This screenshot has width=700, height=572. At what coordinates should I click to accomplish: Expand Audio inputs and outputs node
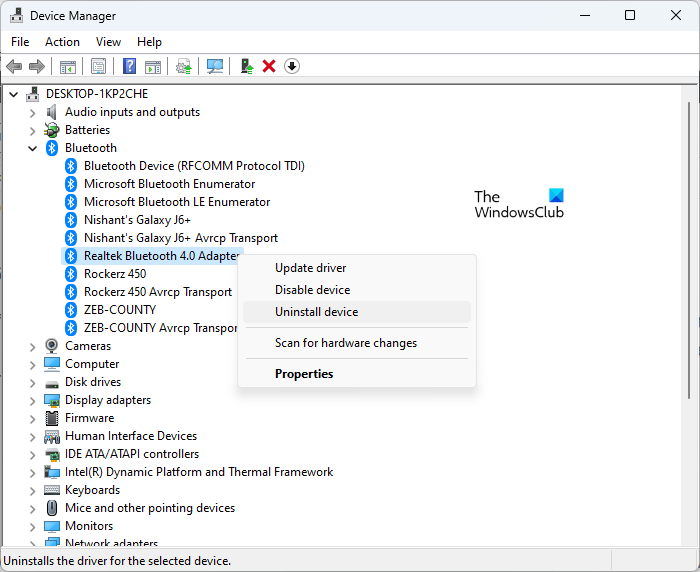point(32,113)
